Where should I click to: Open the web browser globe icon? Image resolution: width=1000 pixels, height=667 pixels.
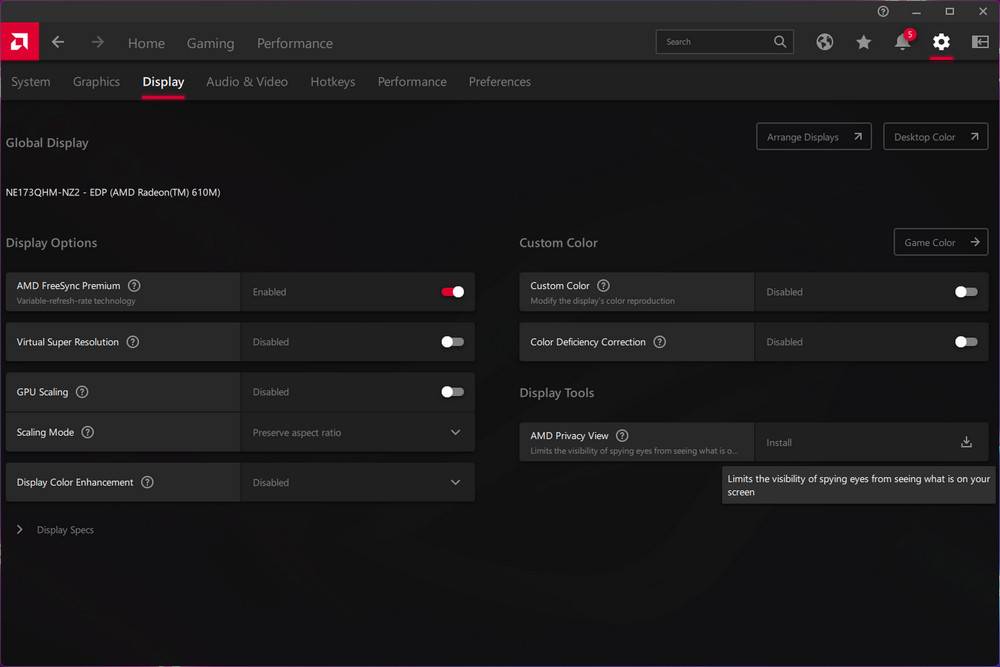coord(824,42)
